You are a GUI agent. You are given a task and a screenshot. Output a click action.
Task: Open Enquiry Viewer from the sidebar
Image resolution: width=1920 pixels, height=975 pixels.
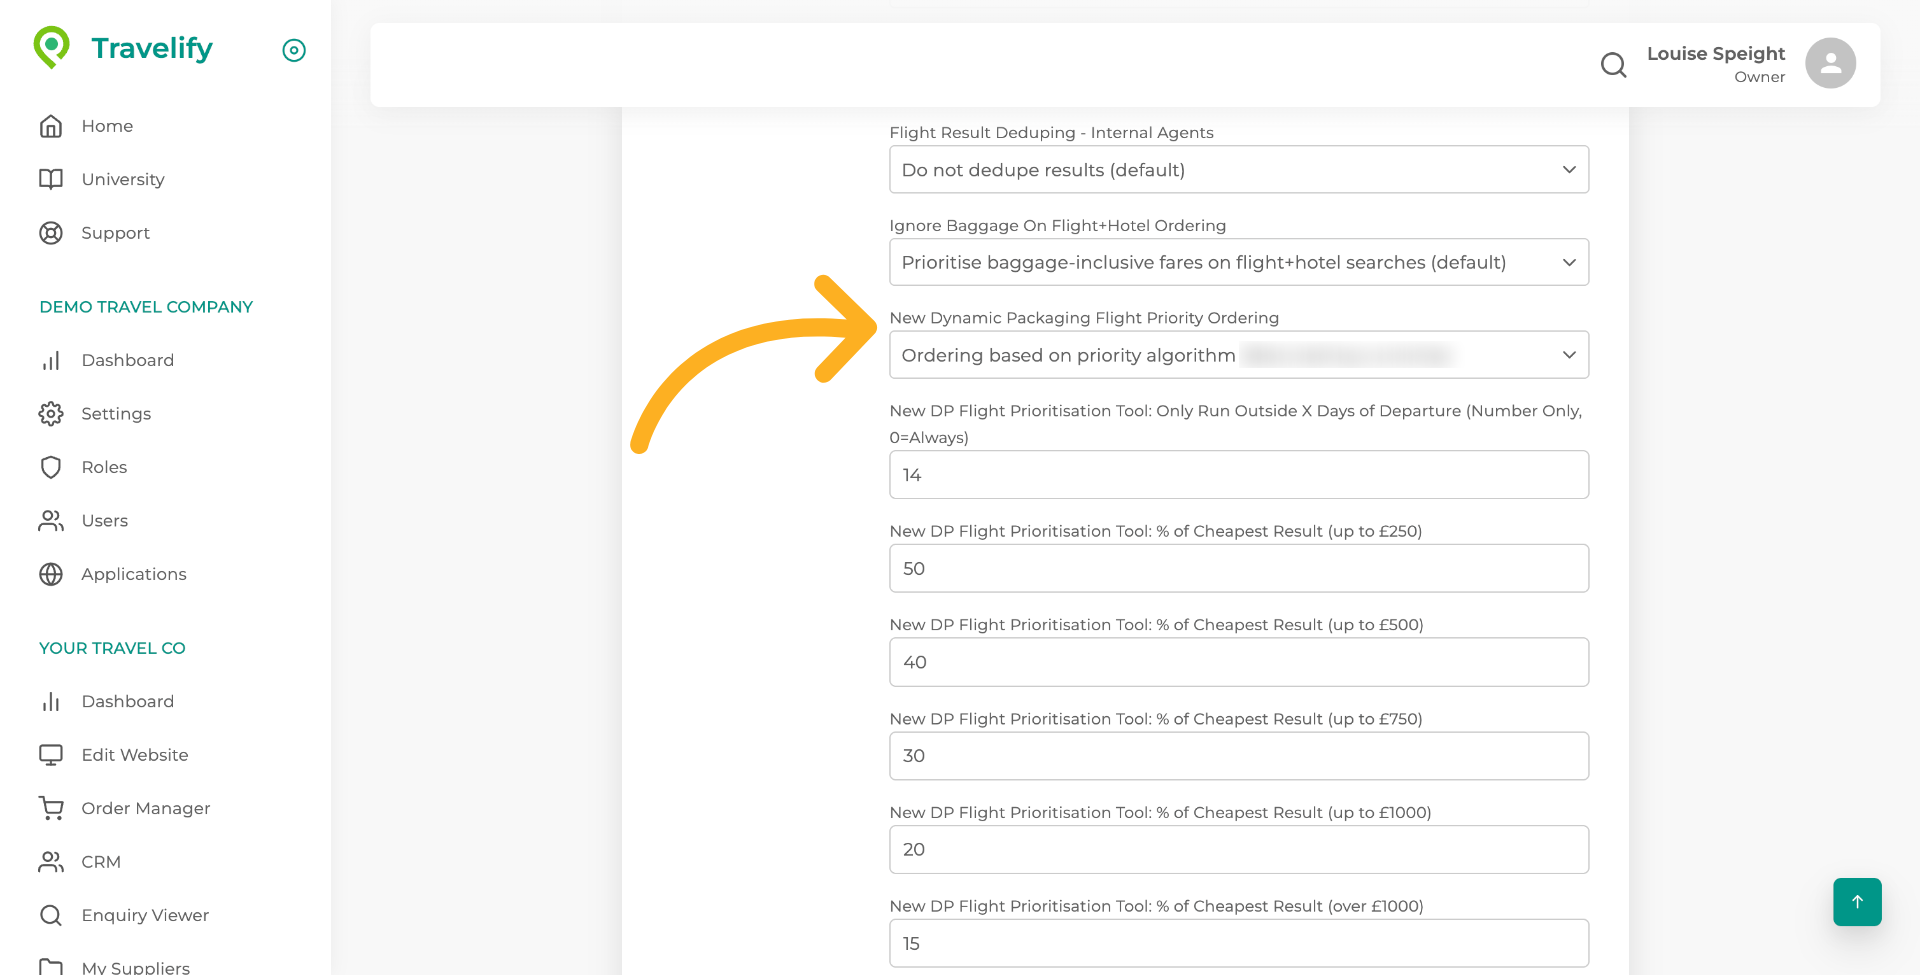point(145,915)
